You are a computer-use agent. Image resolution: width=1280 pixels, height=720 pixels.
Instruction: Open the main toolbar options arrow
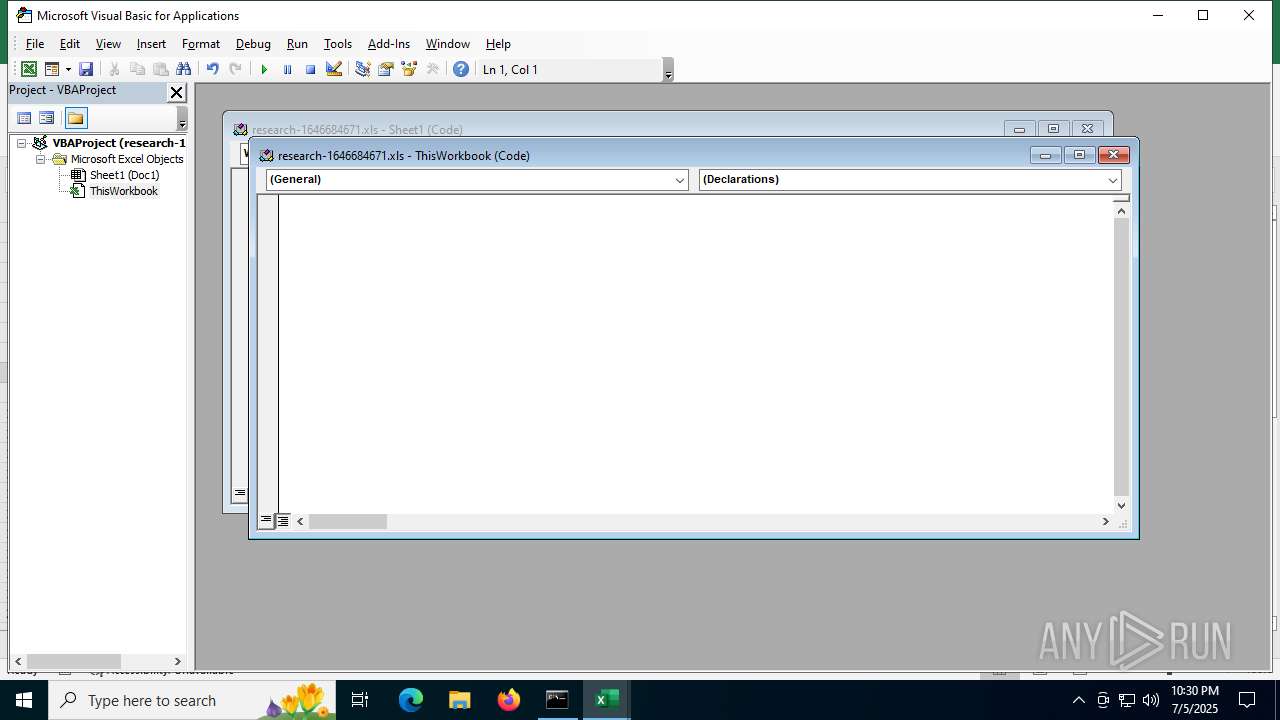[668, 70]
